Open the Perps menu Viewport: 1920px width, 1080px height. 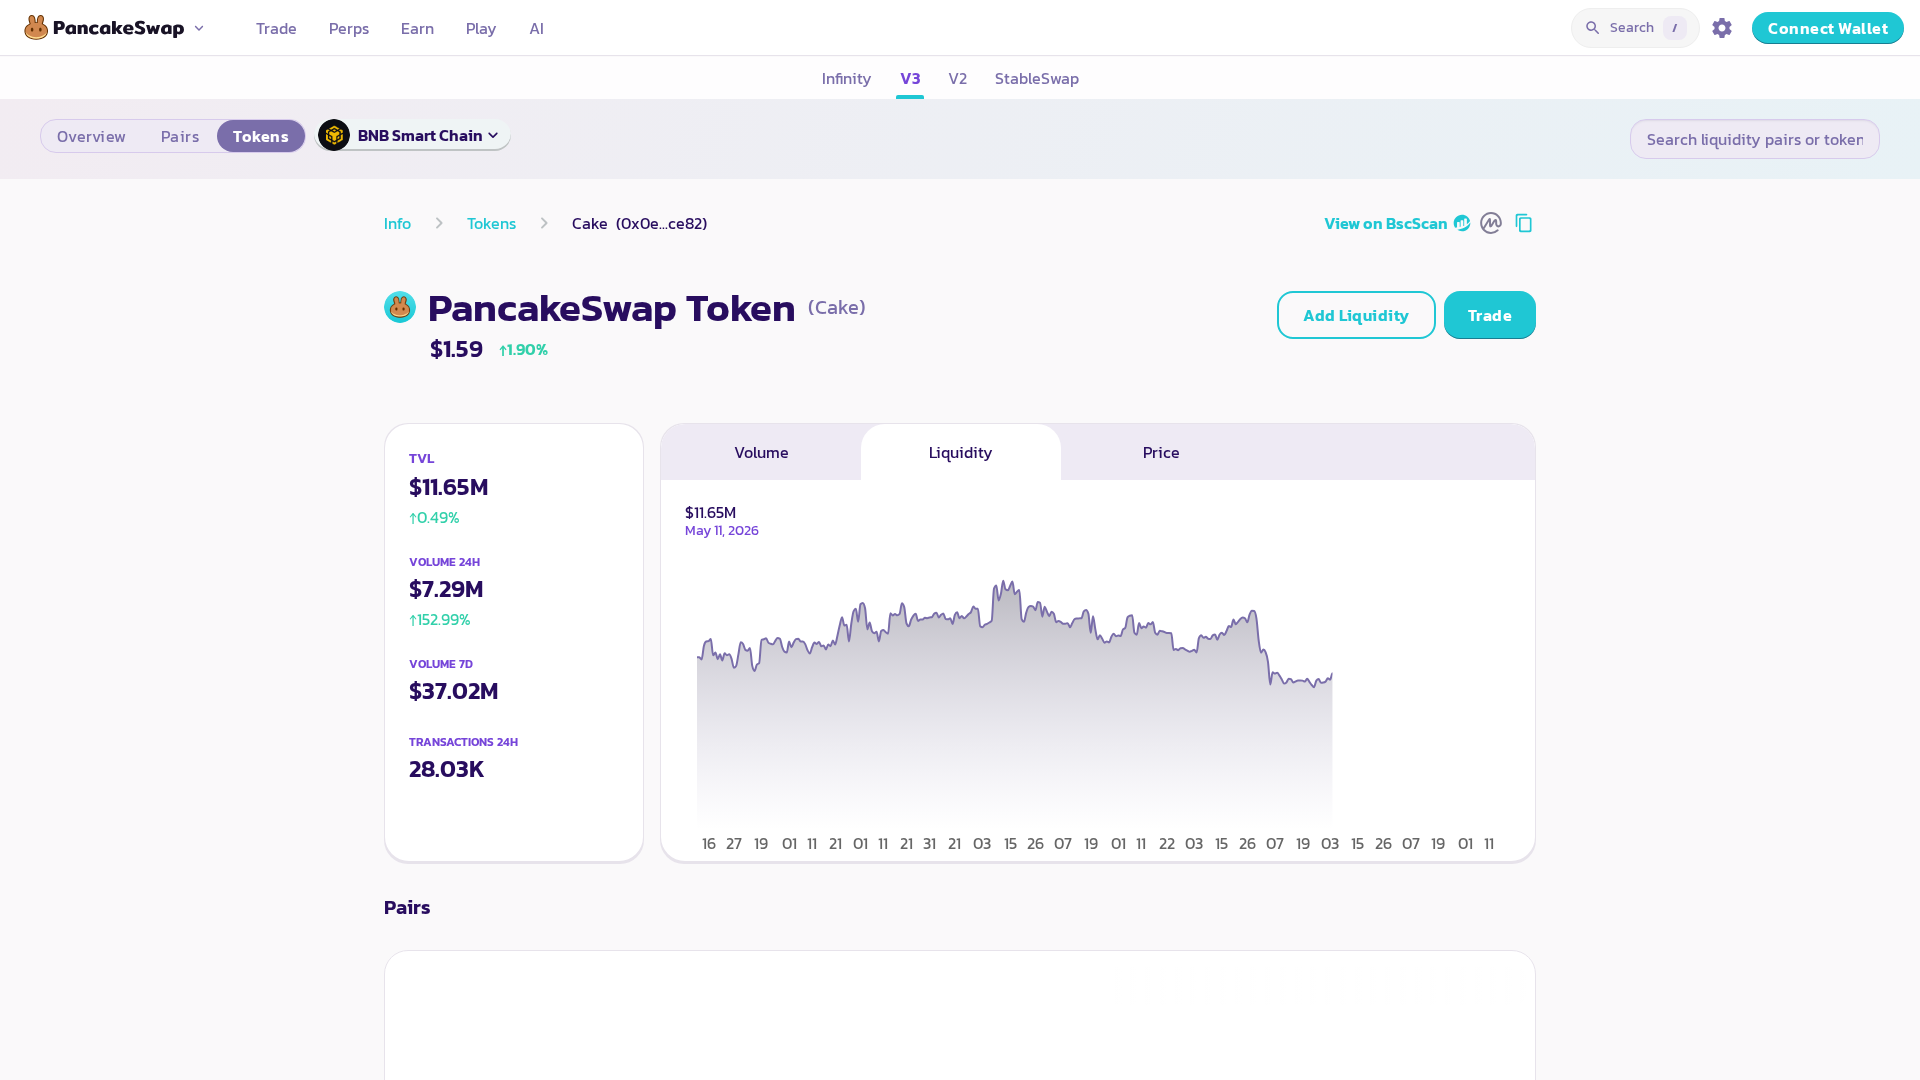(349, 28)
